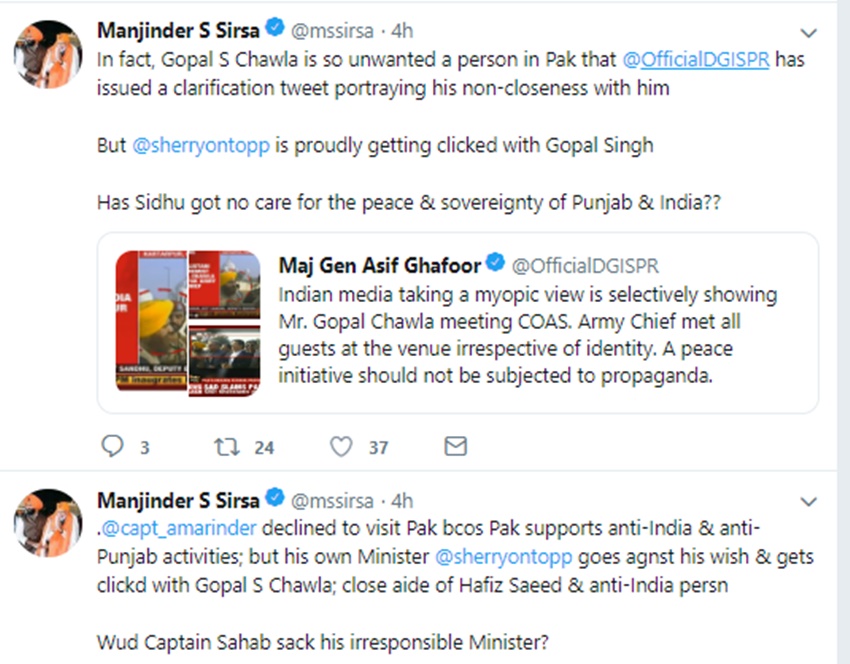850x664 pixels.
Task: Open the quoted tweet's news image thumbnail
Action: (x=188, y=320)
